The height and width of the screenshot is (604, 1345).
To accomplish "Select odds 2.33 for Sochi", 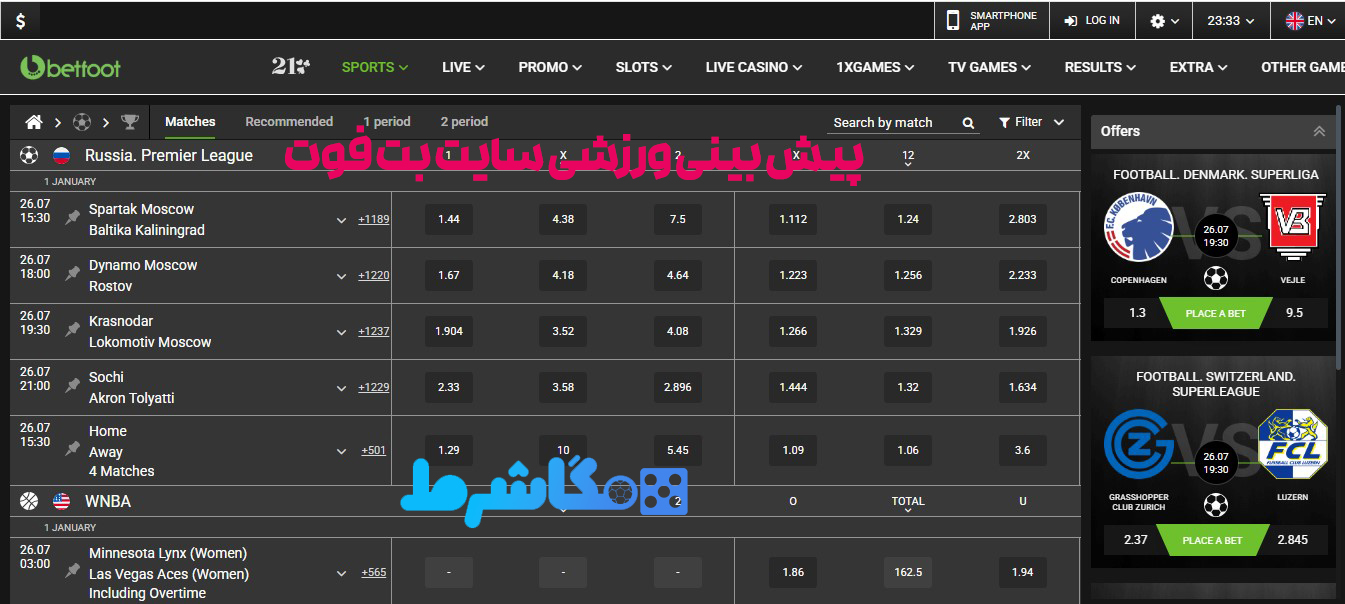I will point(449,387).
